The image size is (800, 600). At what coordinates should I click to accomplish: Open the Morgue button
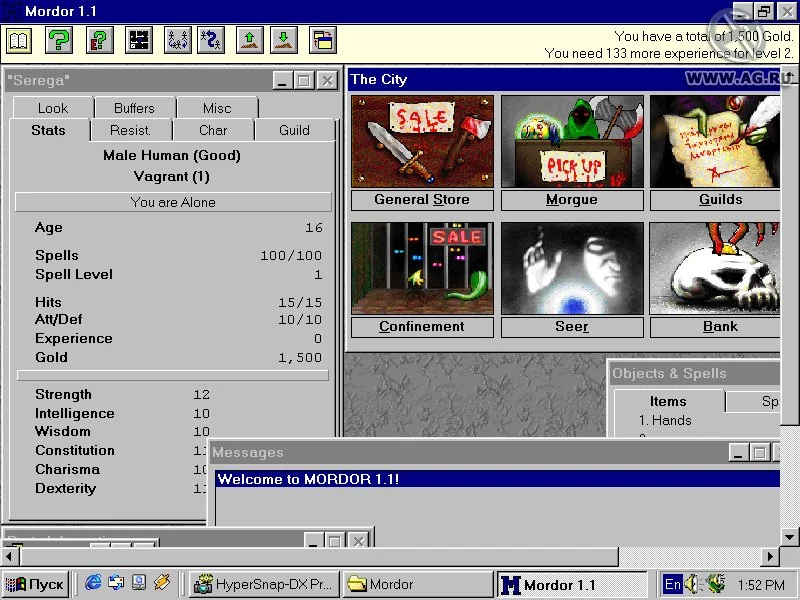pyautogui.click(x=572, y=200)
